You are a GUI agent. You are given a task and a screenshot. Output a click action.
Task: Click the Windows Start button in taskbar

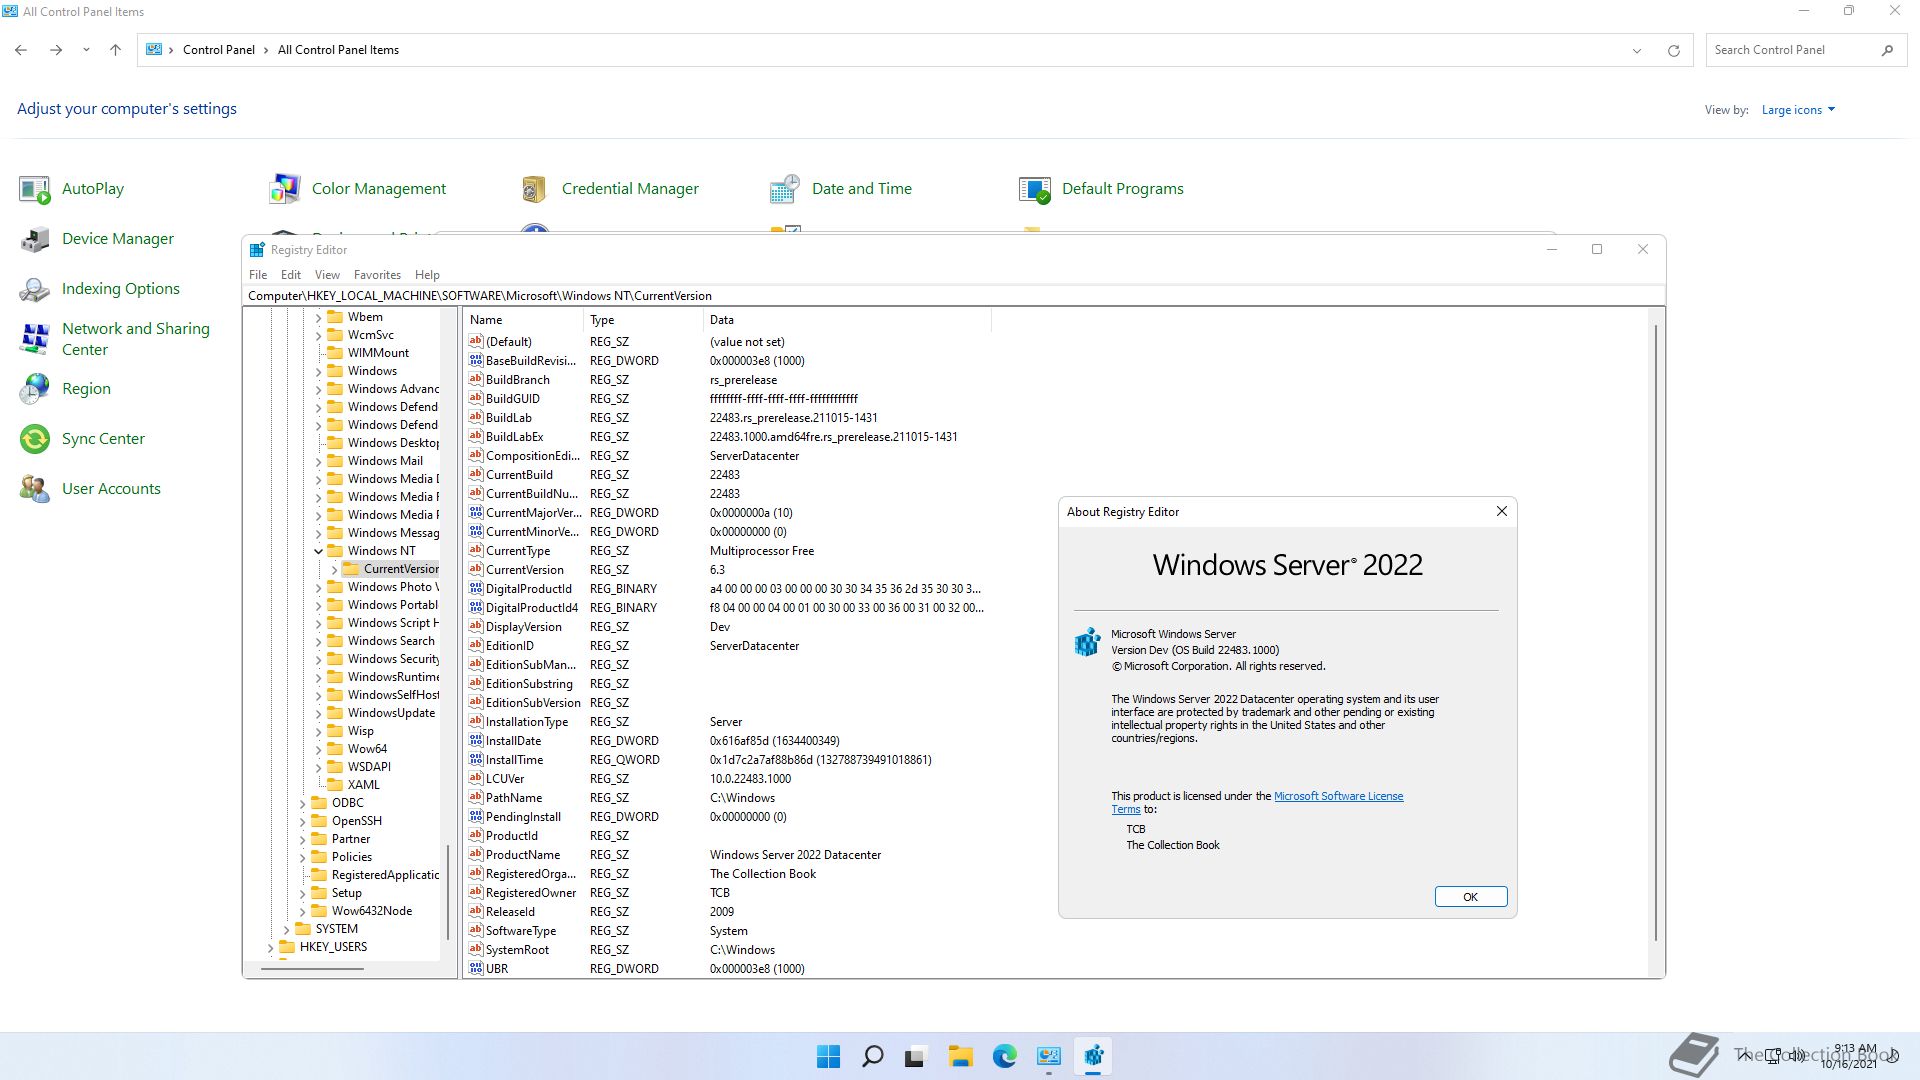click(x=828, y=1056)
